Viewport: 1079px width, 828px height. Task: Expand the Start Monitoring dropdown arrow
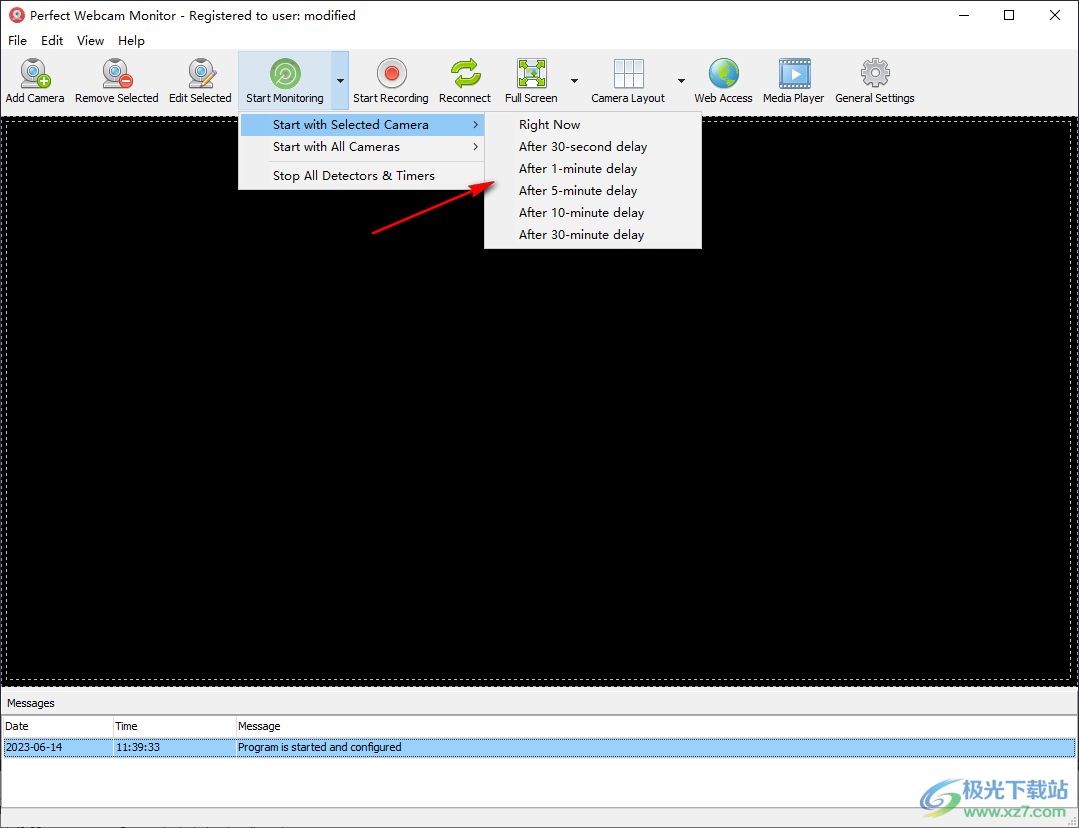click(340, 81)
